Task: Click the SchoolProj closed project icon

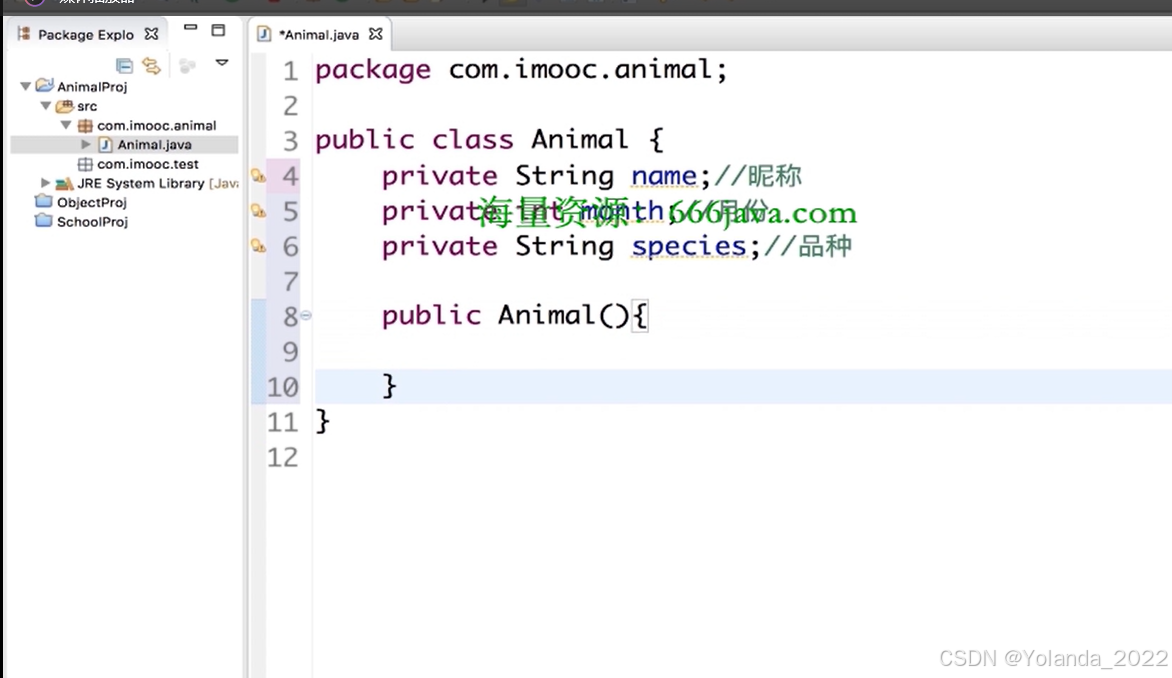Action: coord(44,221)
